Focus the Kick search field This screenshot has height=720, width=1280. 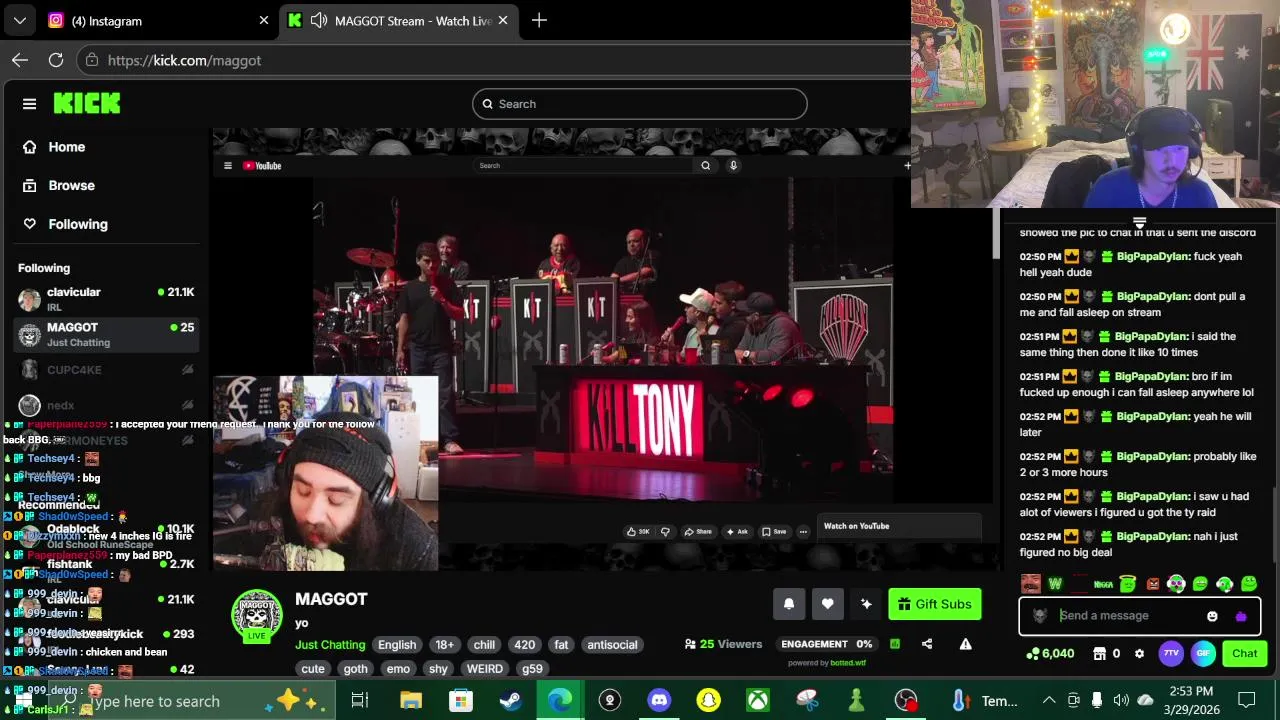(640, 104)
